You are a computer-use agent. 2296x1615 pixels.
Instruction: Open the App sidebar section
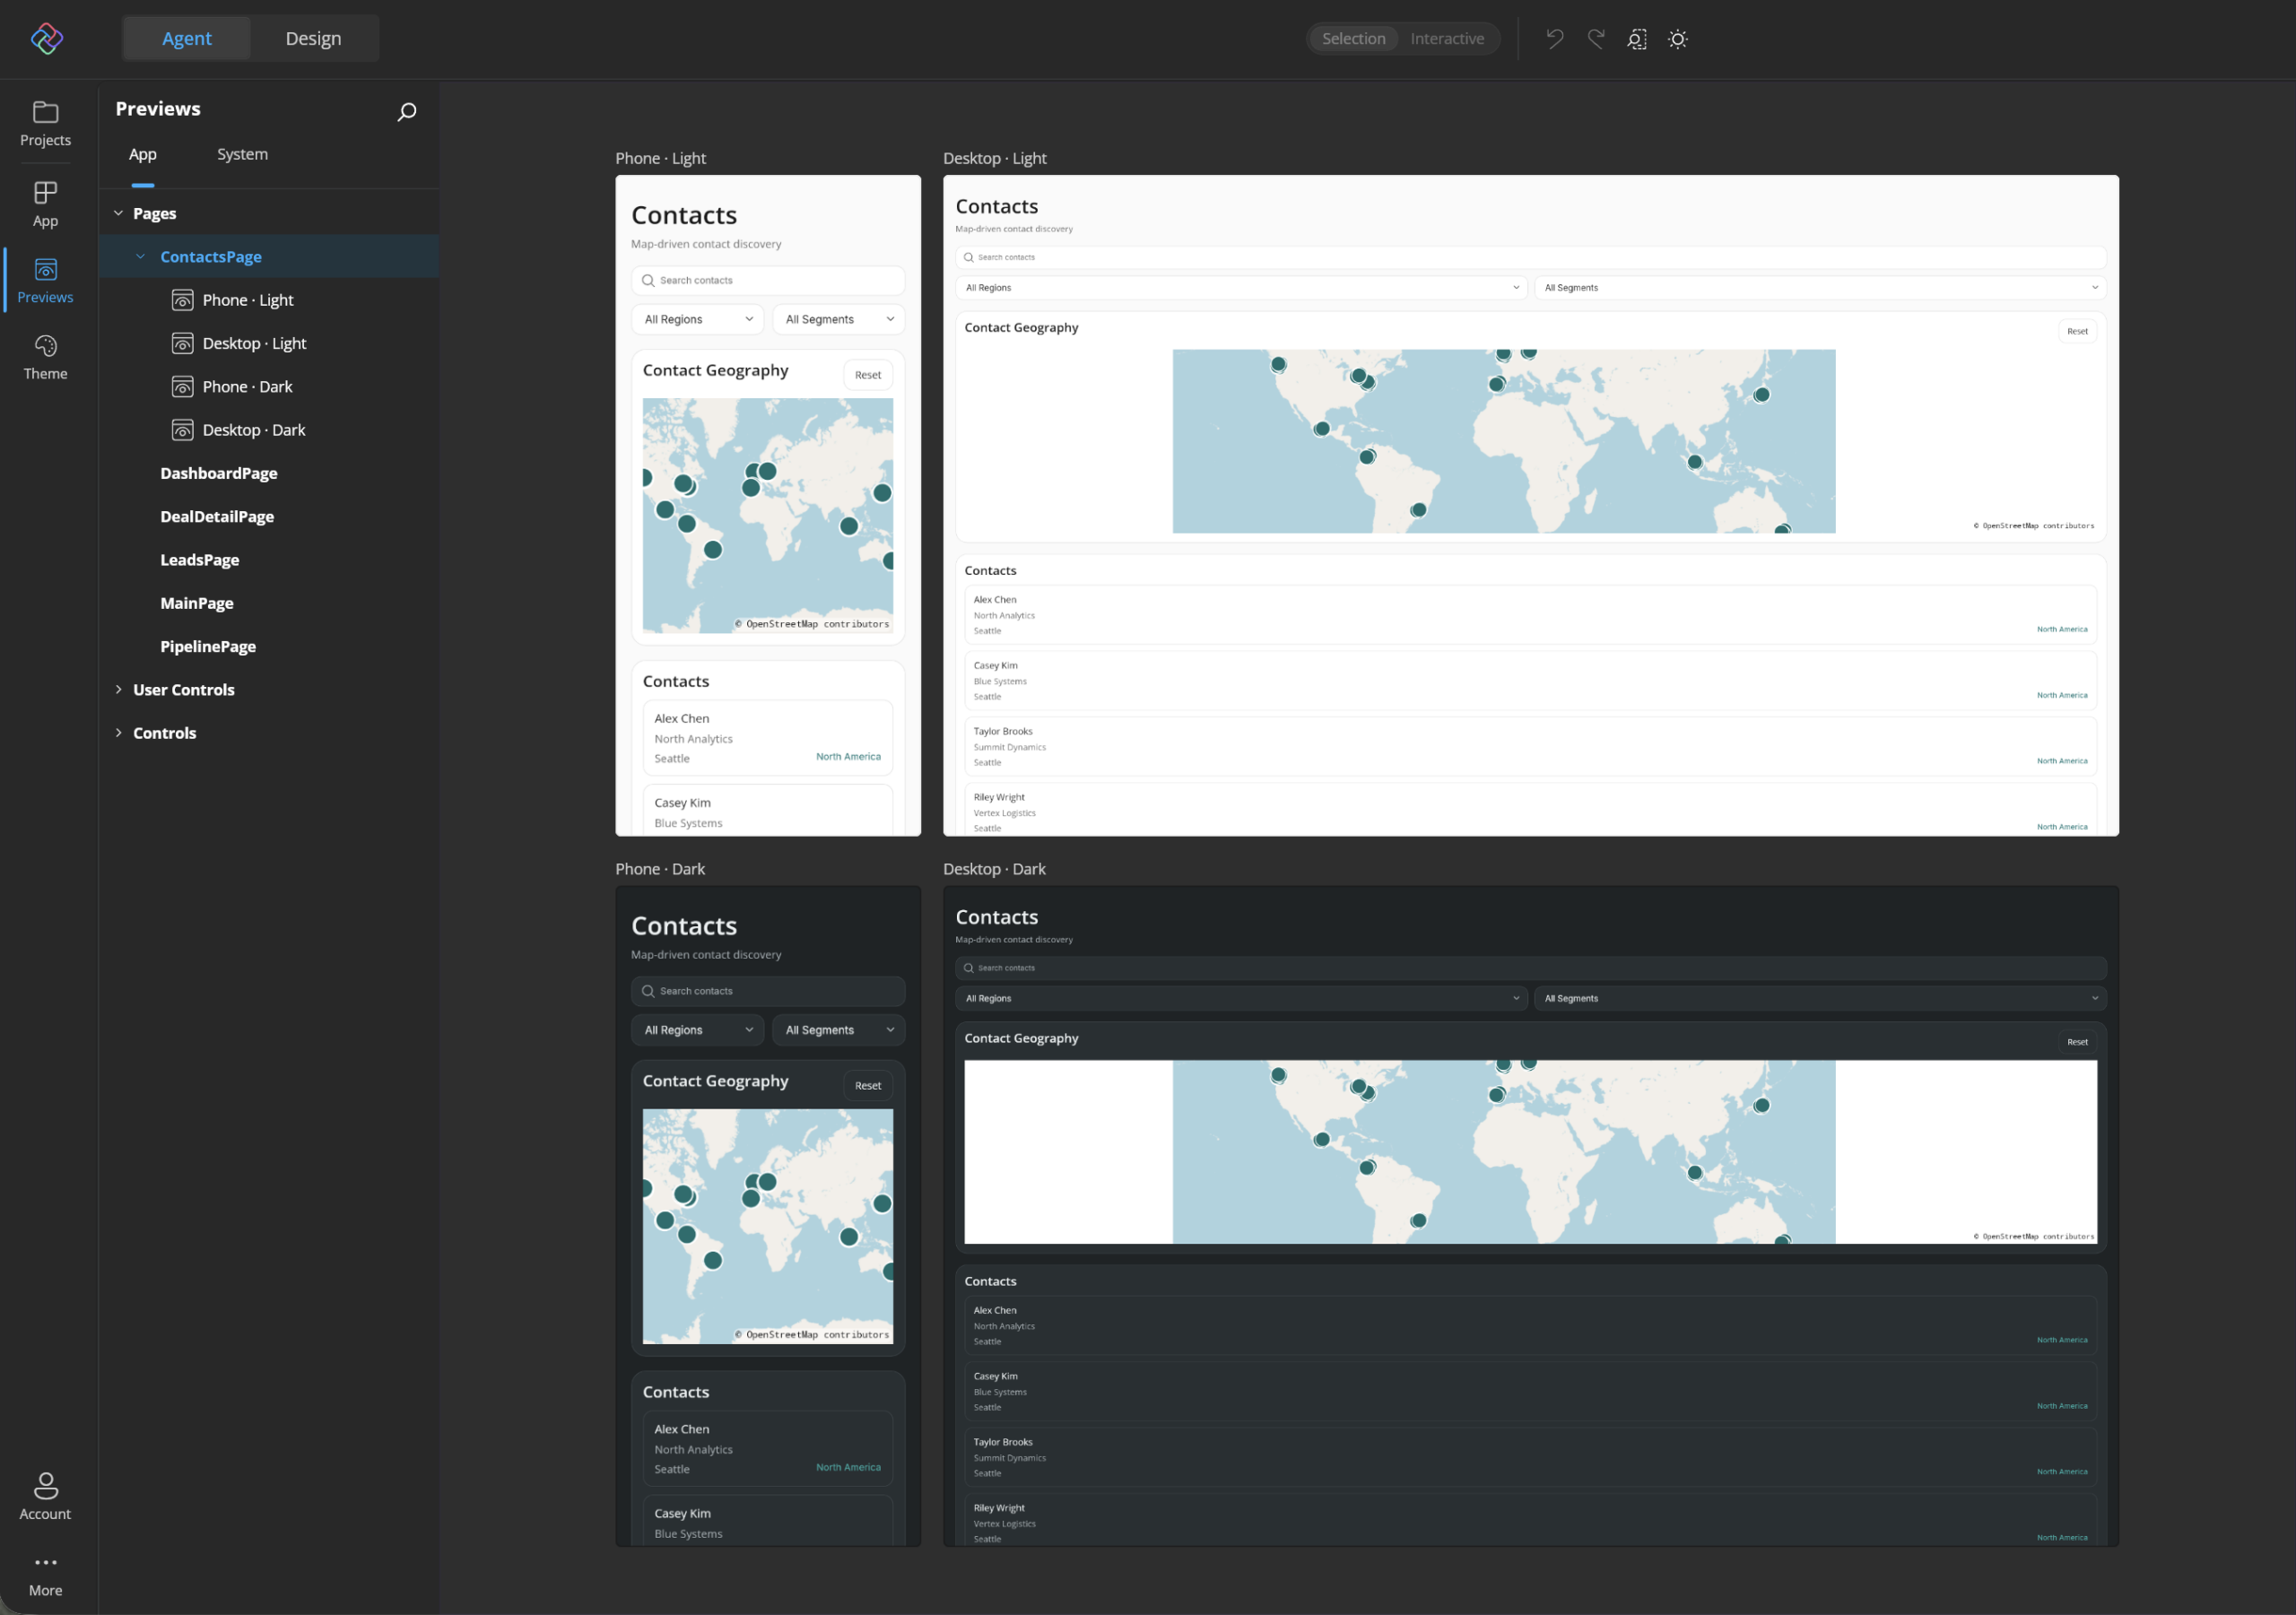[45, 204]
